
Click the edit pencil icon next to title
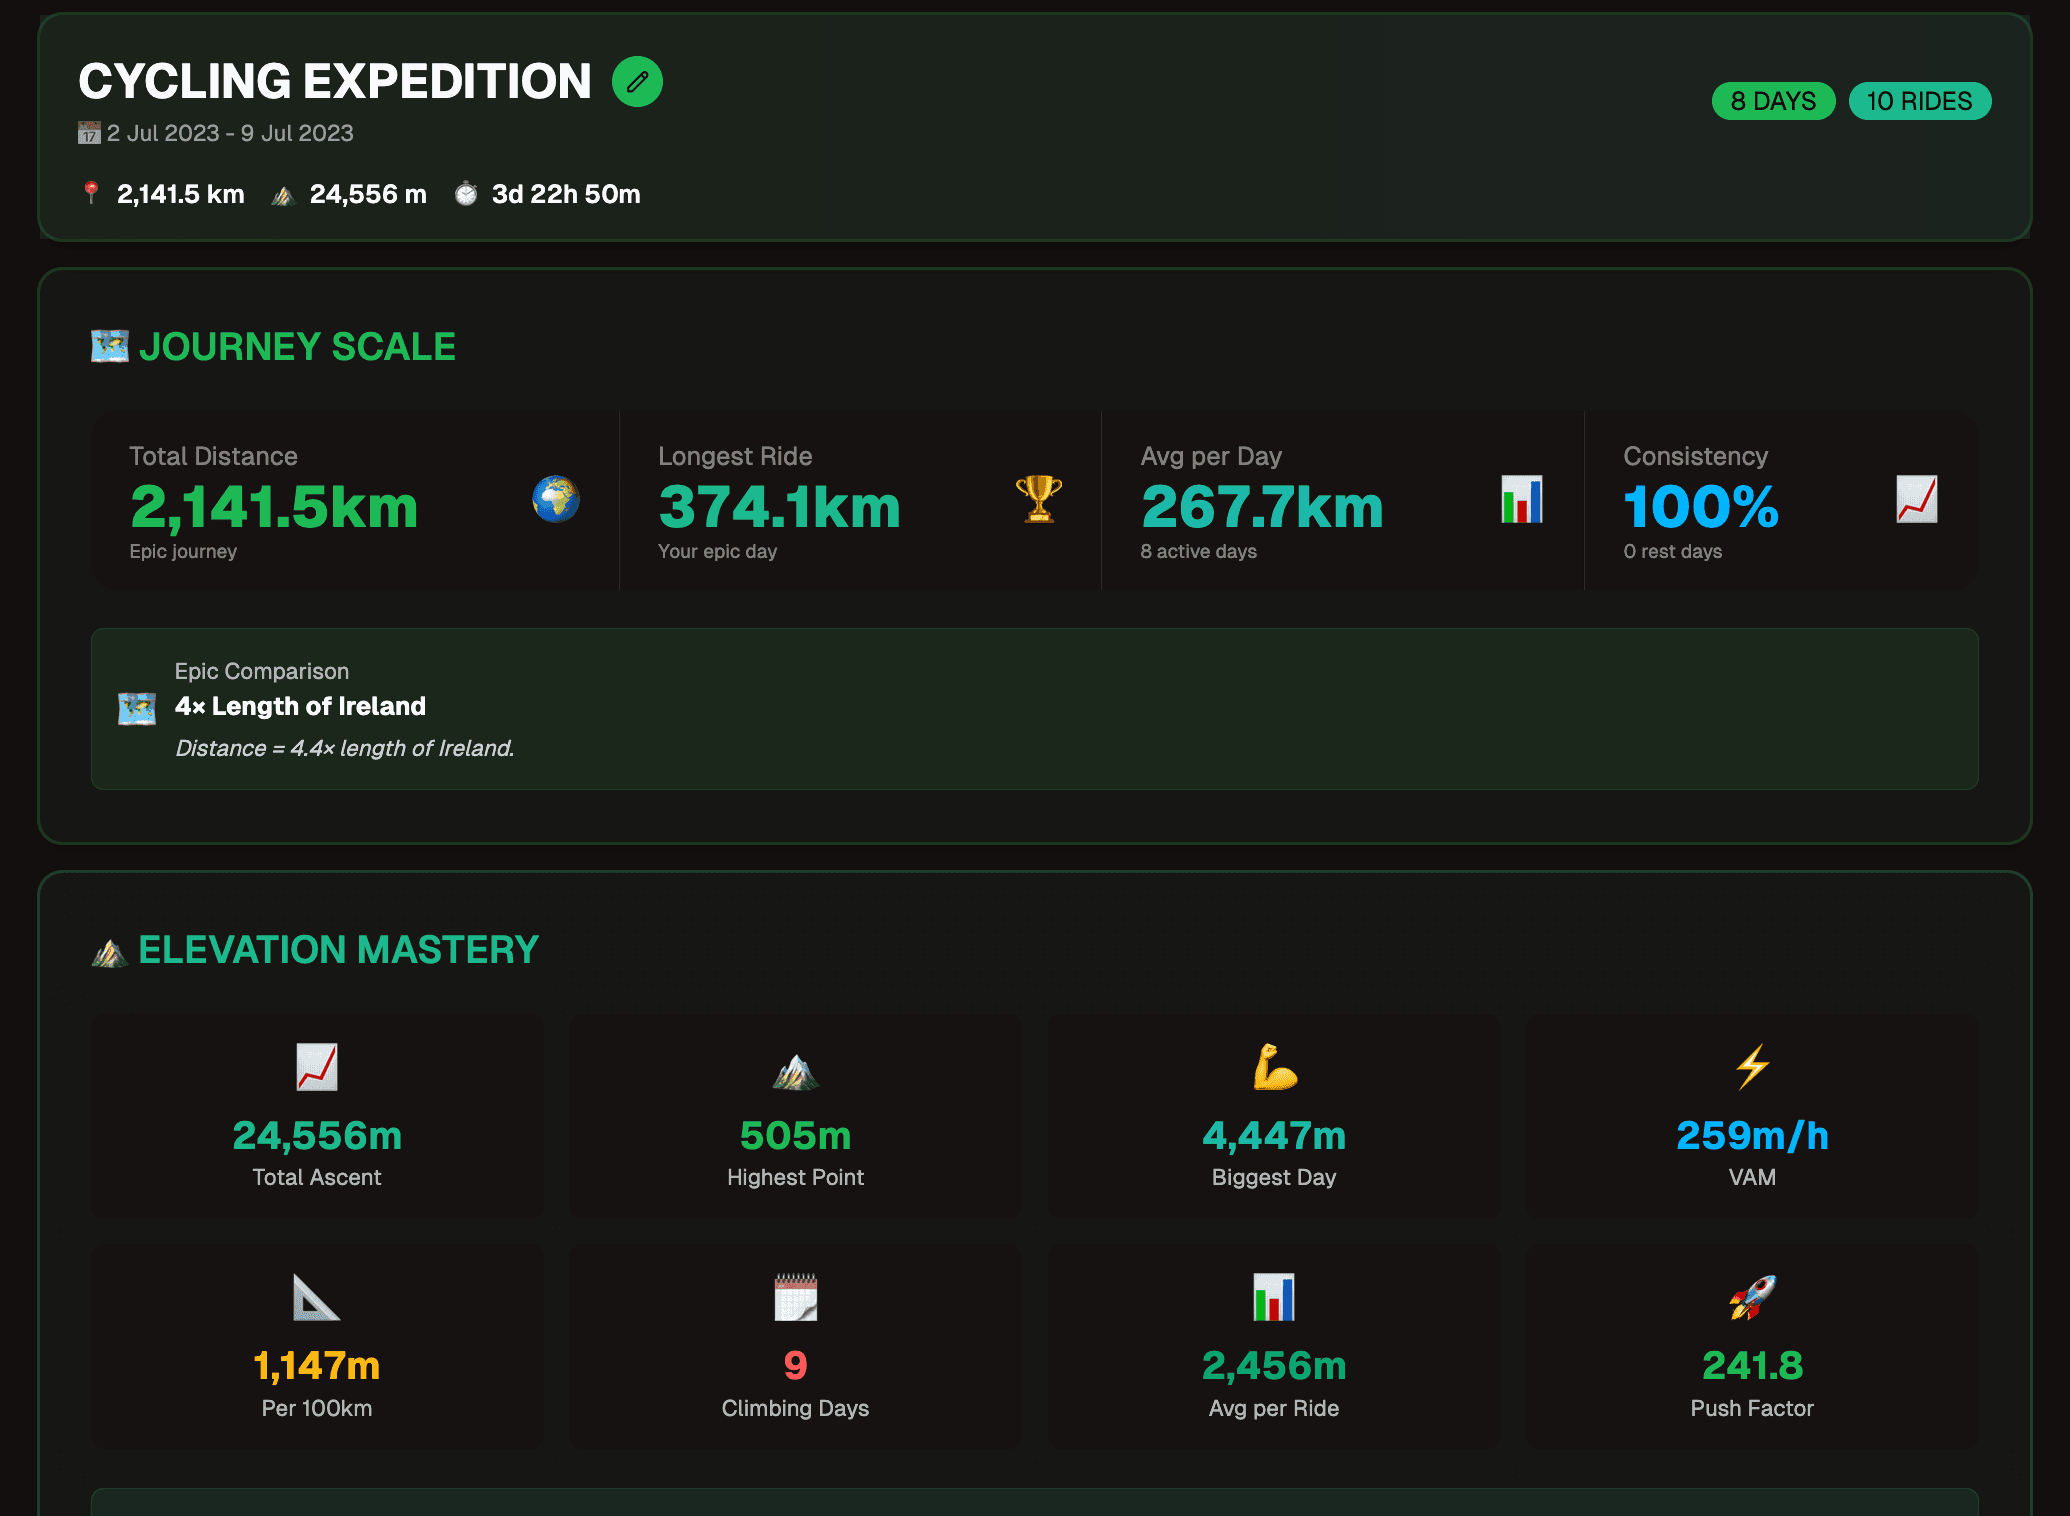637,82
